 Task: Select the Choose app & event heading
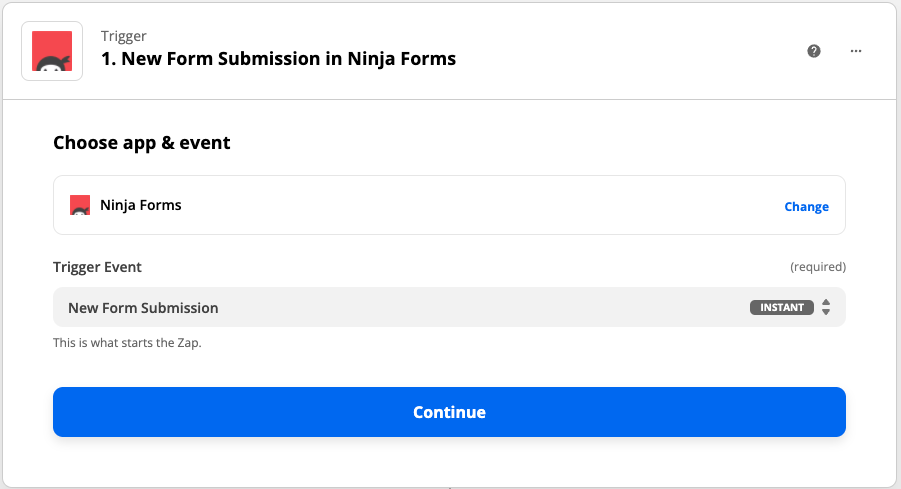(x=141, y=143)
